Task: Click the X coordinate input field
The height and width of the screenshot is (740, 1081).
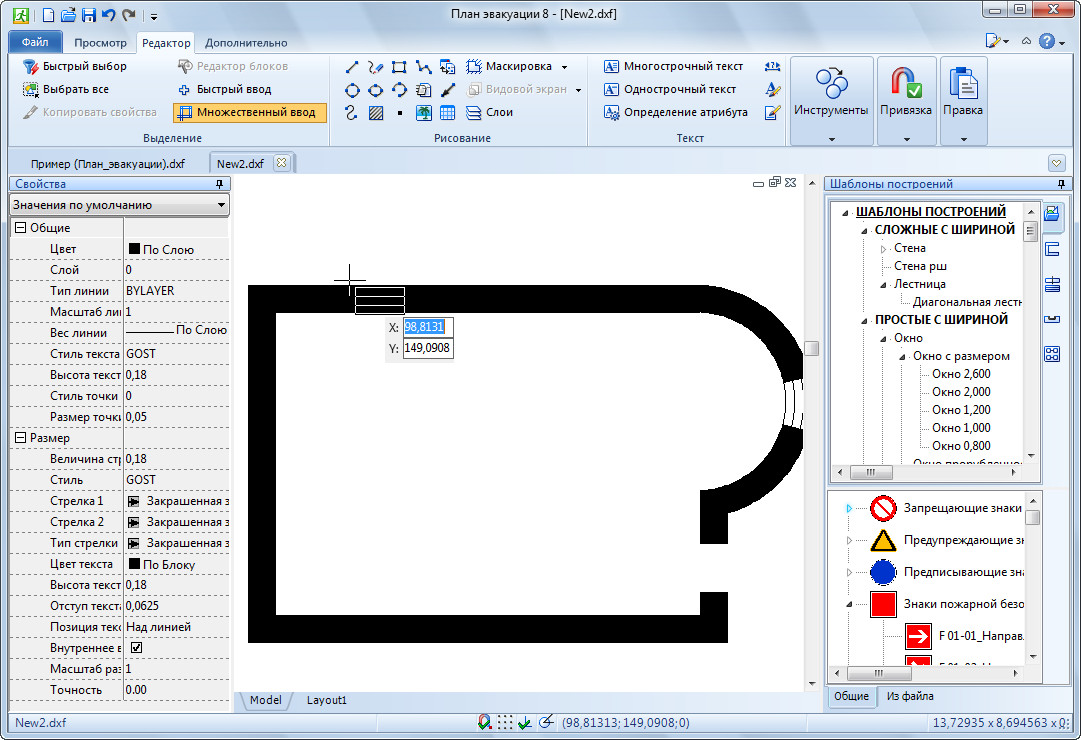Action: tap(427, 327)
